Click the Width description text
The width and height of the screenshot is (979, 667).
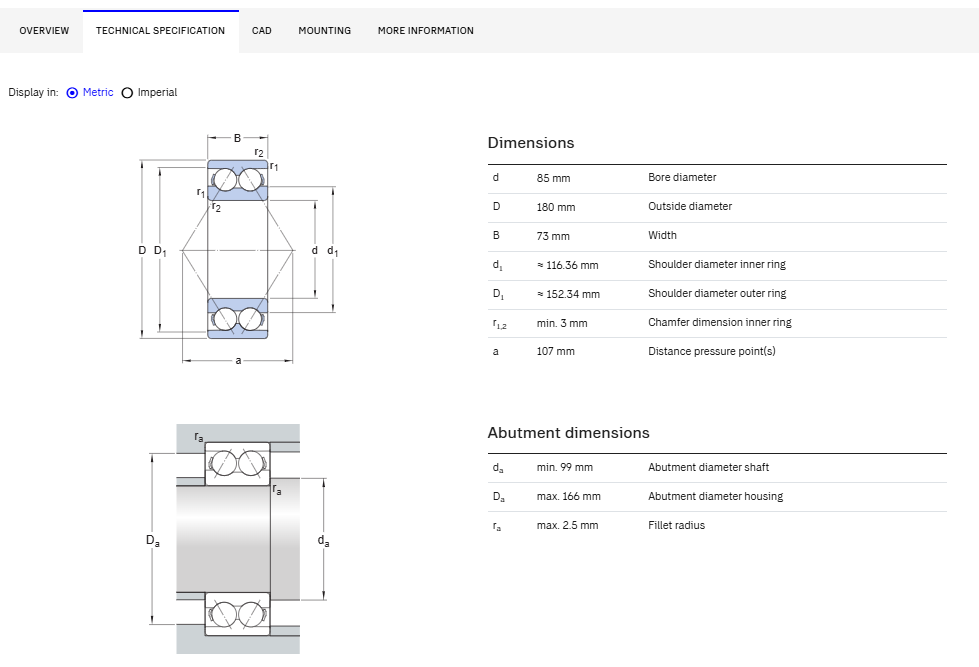tap(662, 235)
